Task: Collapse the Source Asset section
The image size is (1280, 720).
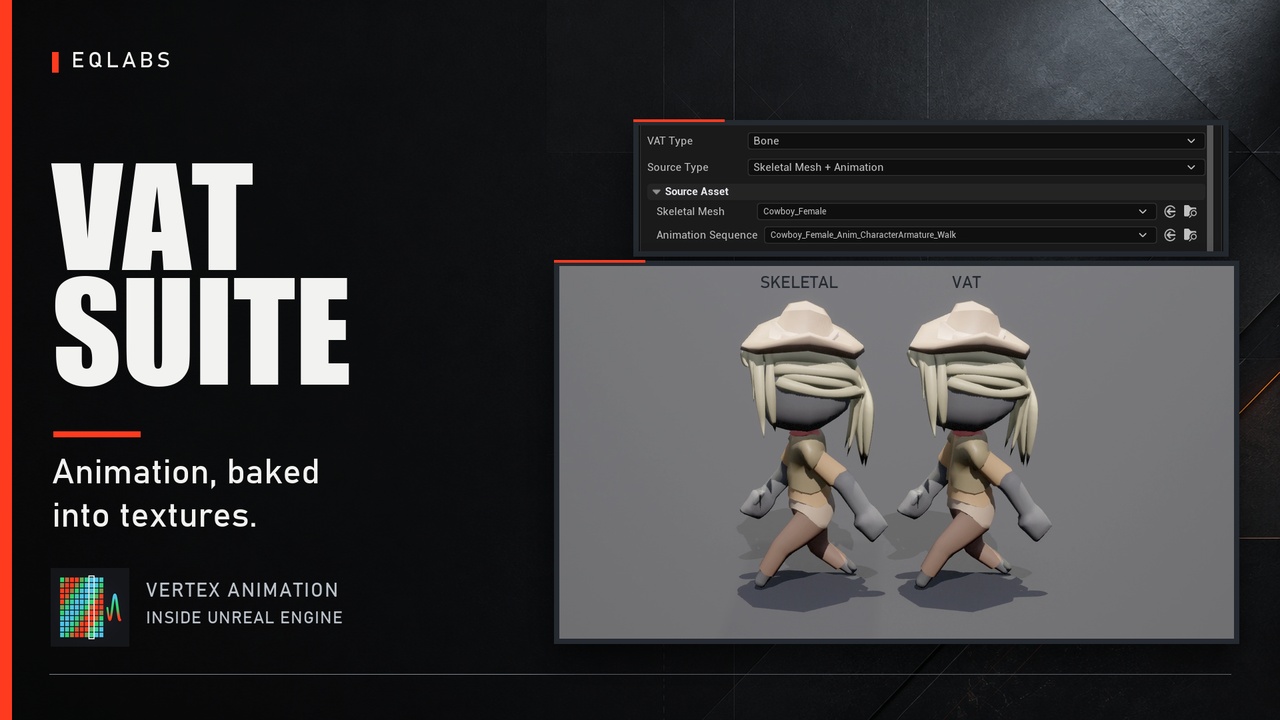Action: click(656, 191)
